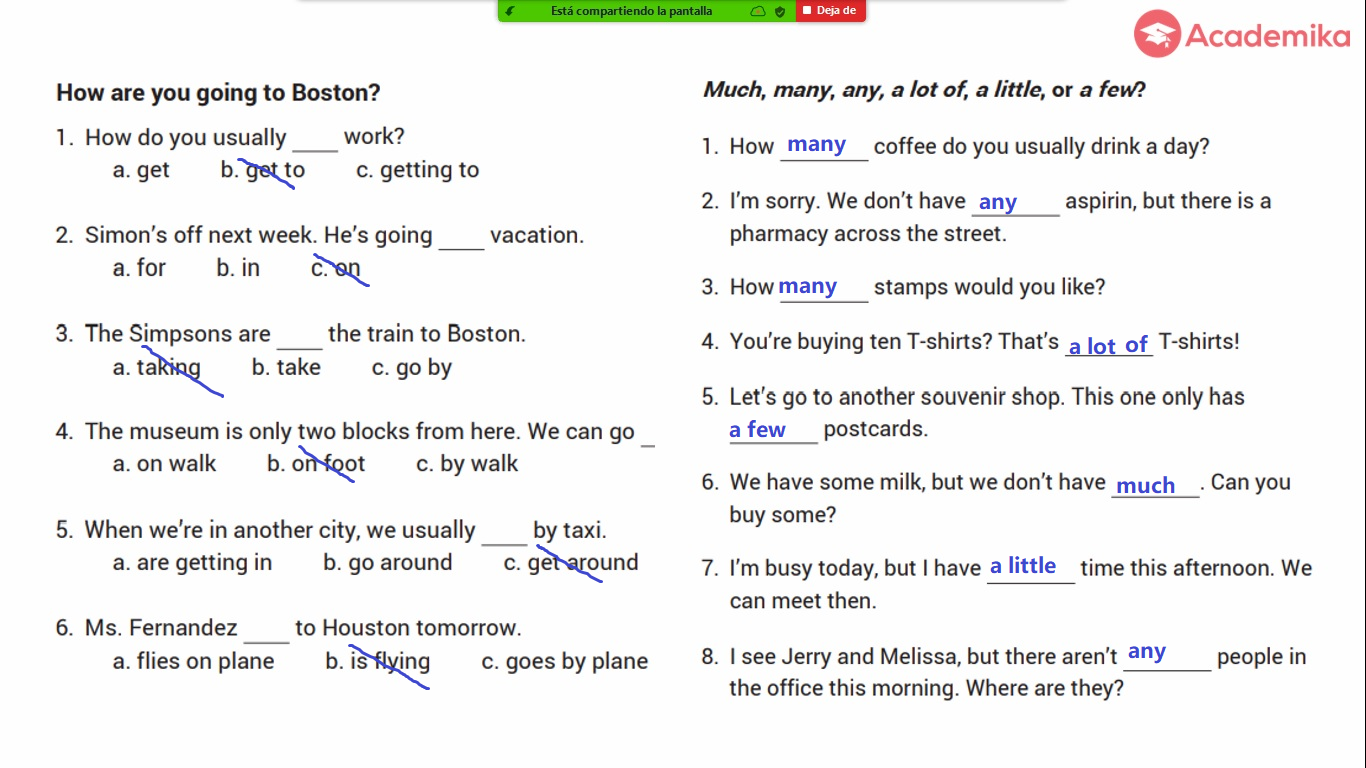Click the red 'Deja de' stop-sharing button
The width and height of the screenshot is (1366, 768).
pyautogui.click(x=830, y=11)
